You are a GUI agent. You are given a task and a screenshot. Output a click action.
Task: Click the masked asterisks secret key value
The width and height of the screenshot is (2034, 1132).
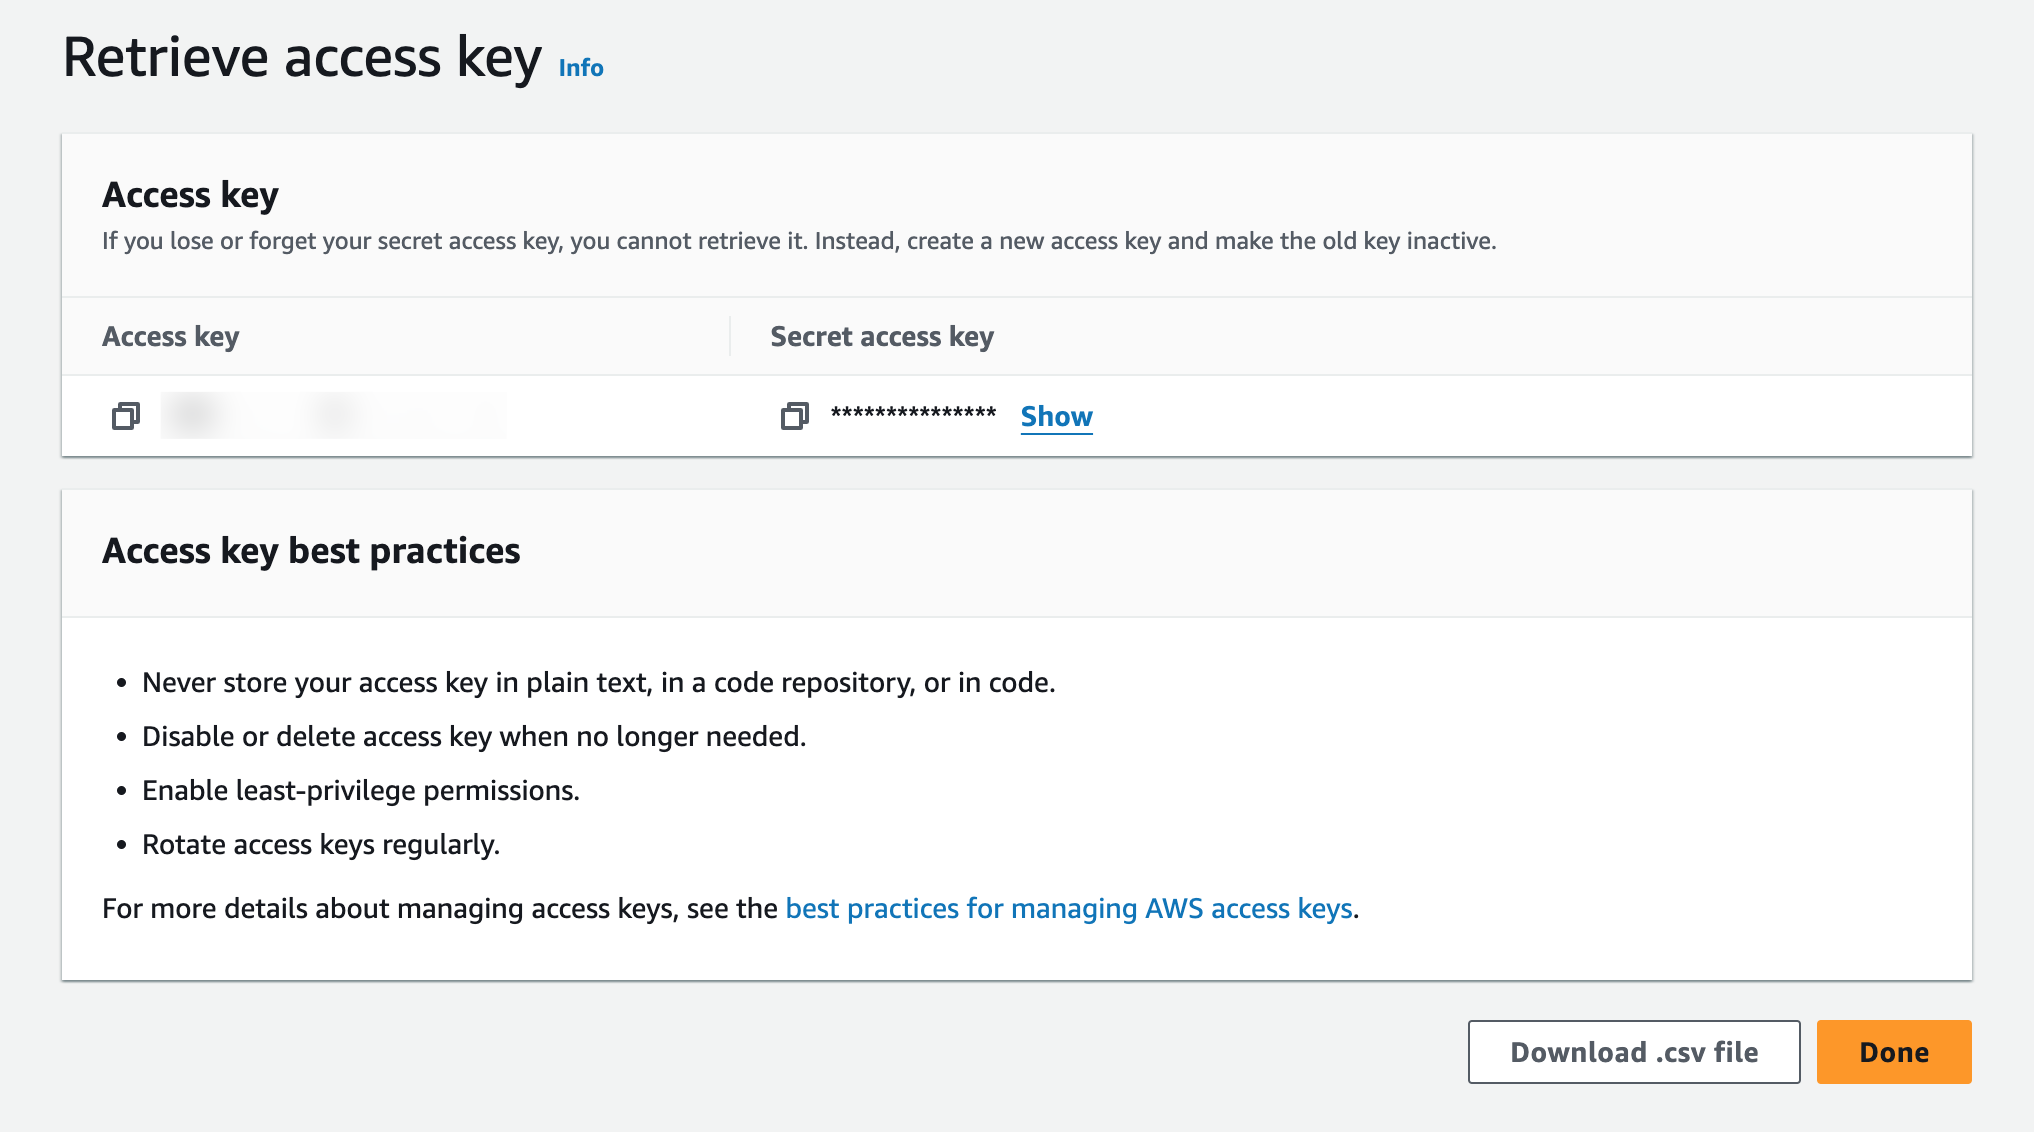[x=913, y=414]
